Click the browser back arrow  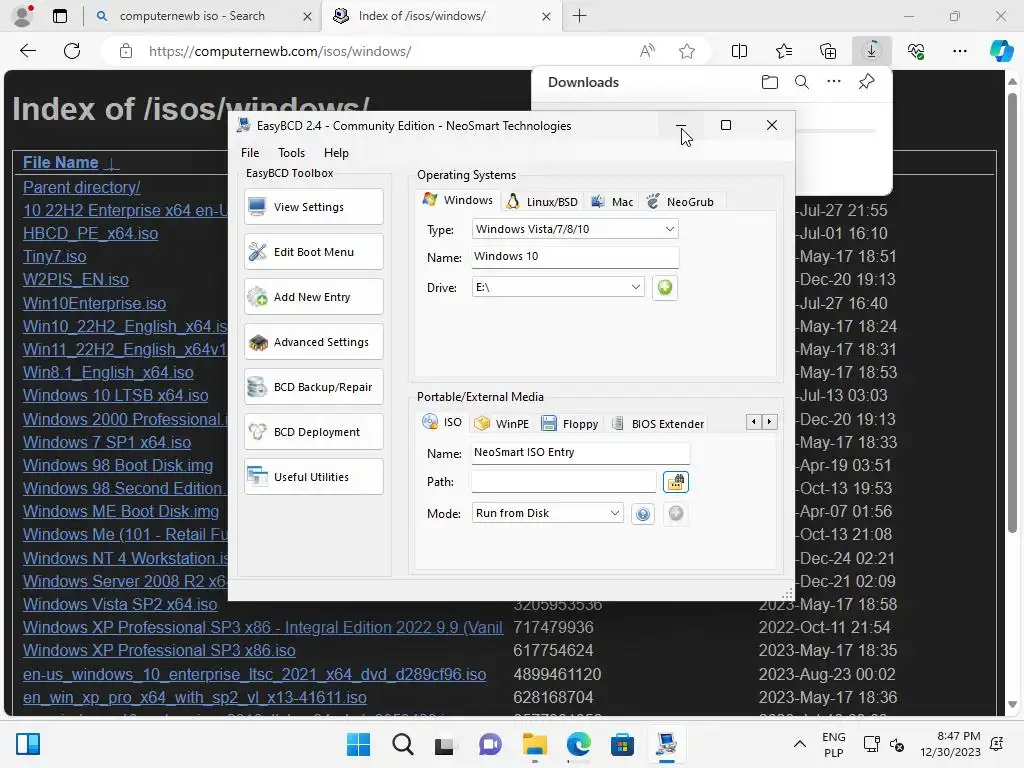click(28, 51)
